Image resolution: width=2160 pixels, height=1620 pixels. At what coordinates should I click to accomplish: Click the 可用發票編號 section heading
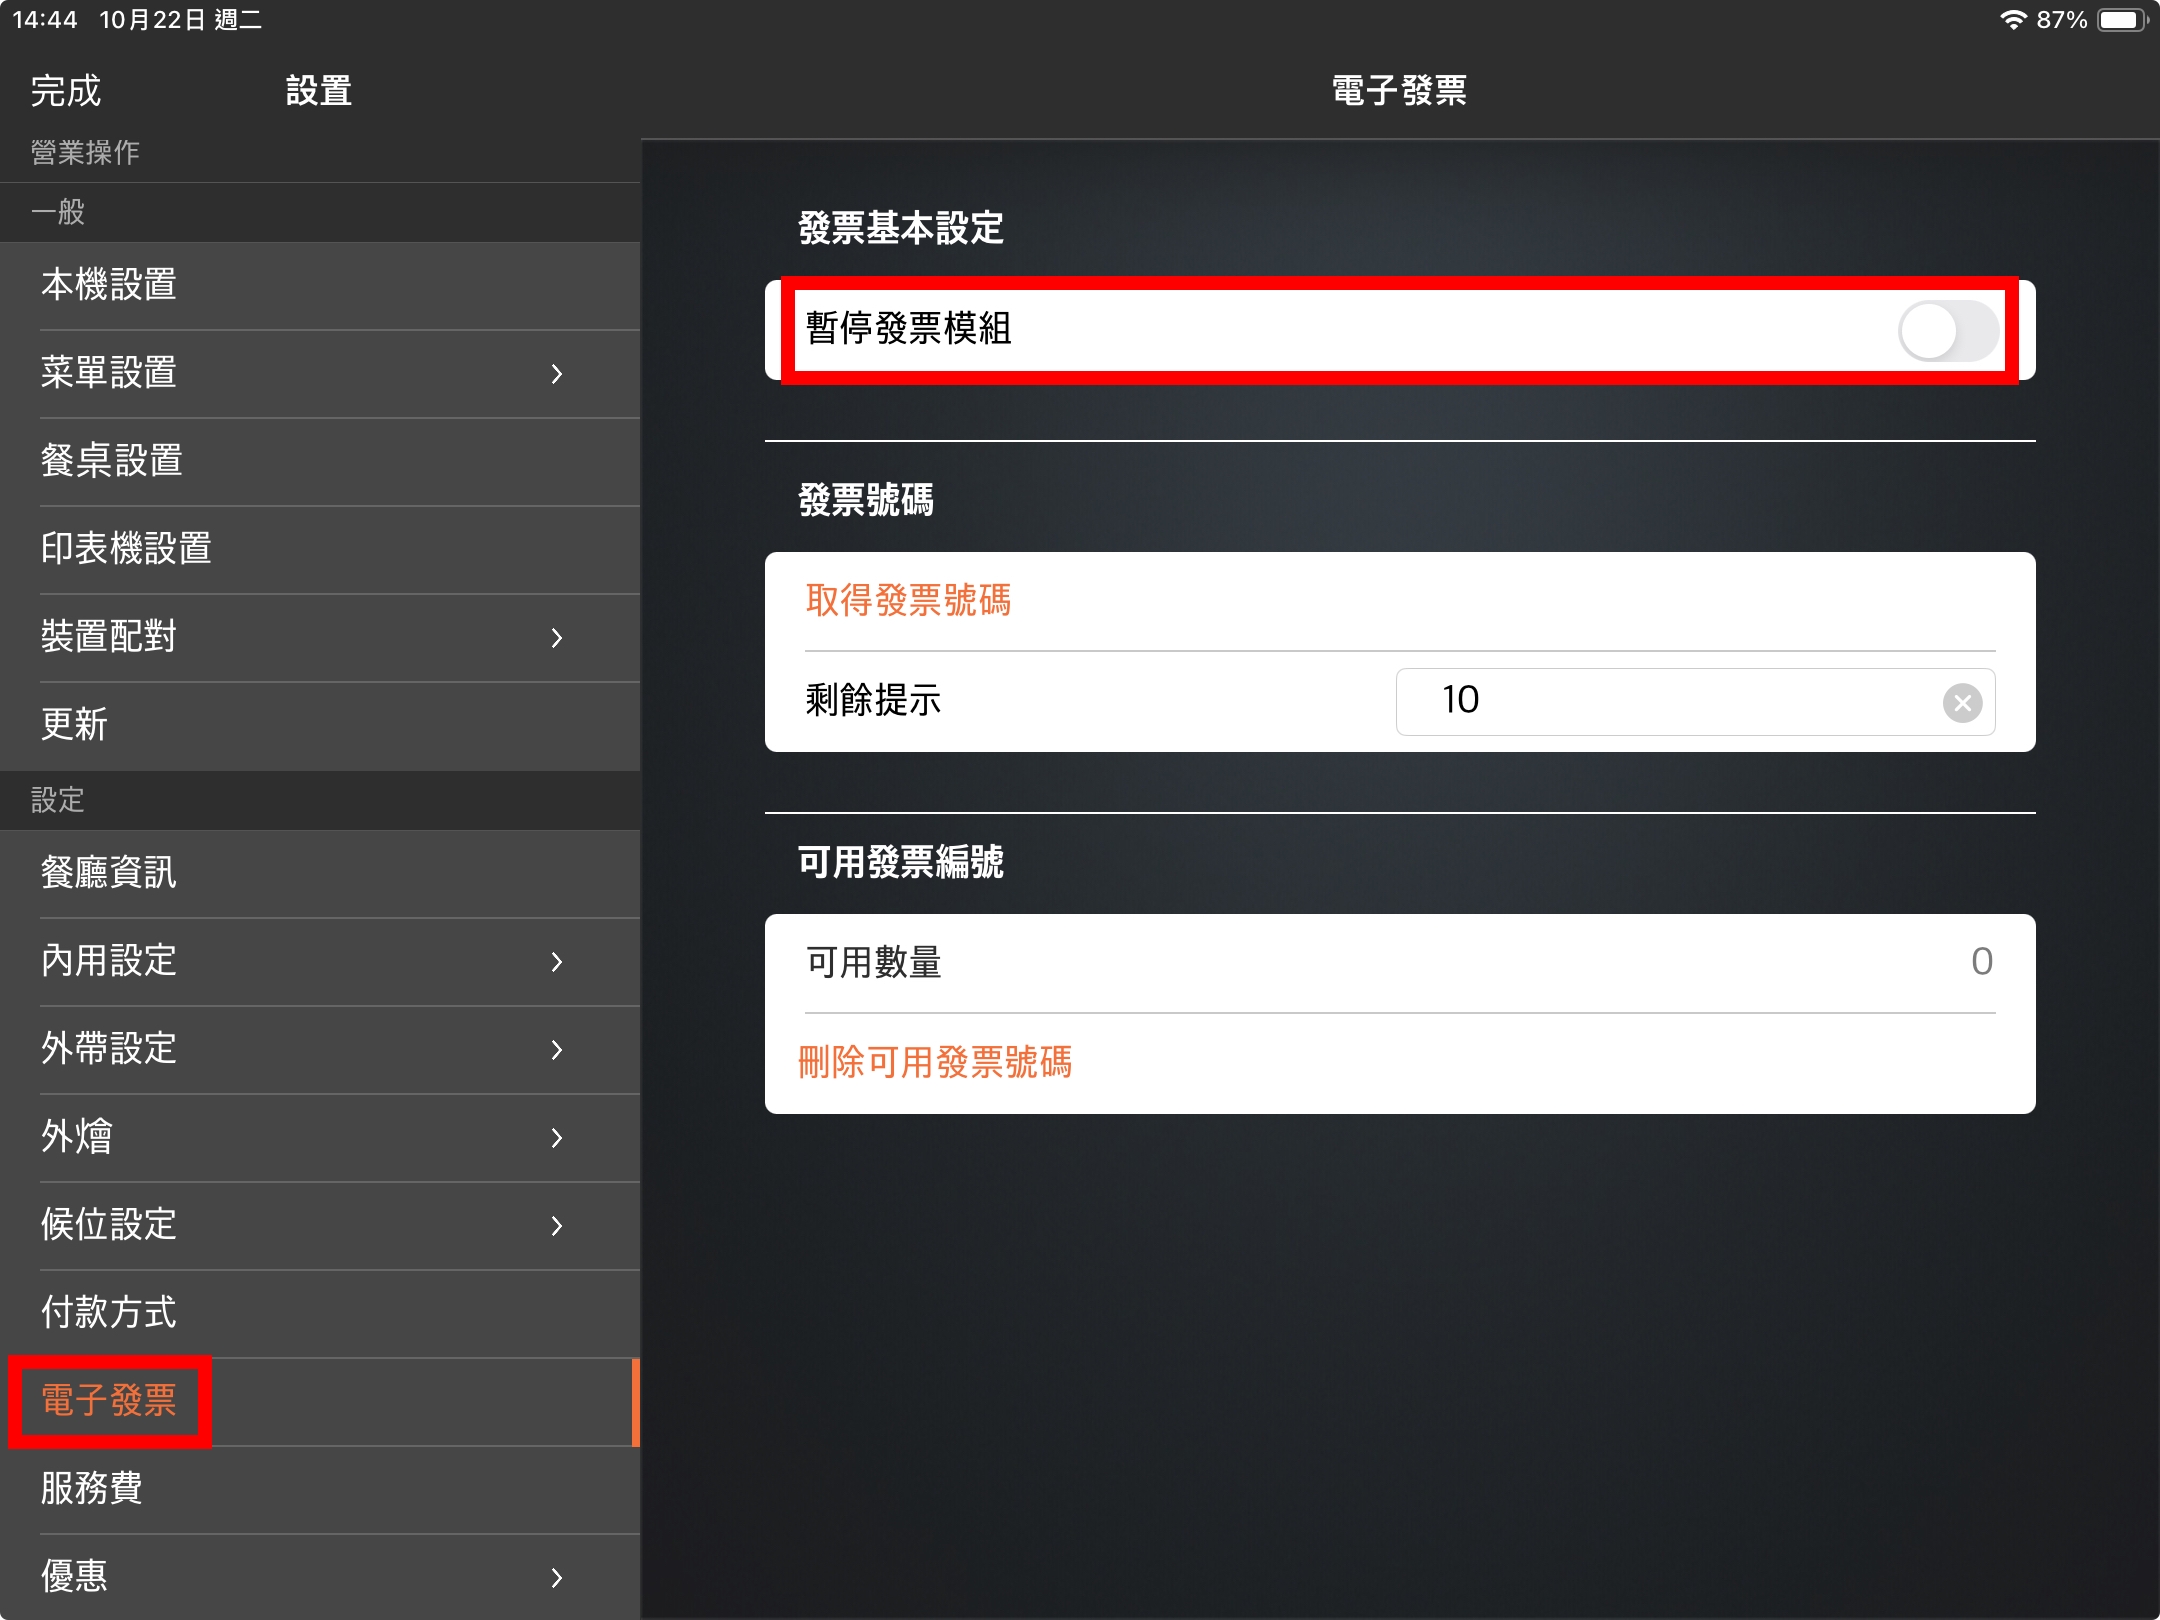pos(901,862)
